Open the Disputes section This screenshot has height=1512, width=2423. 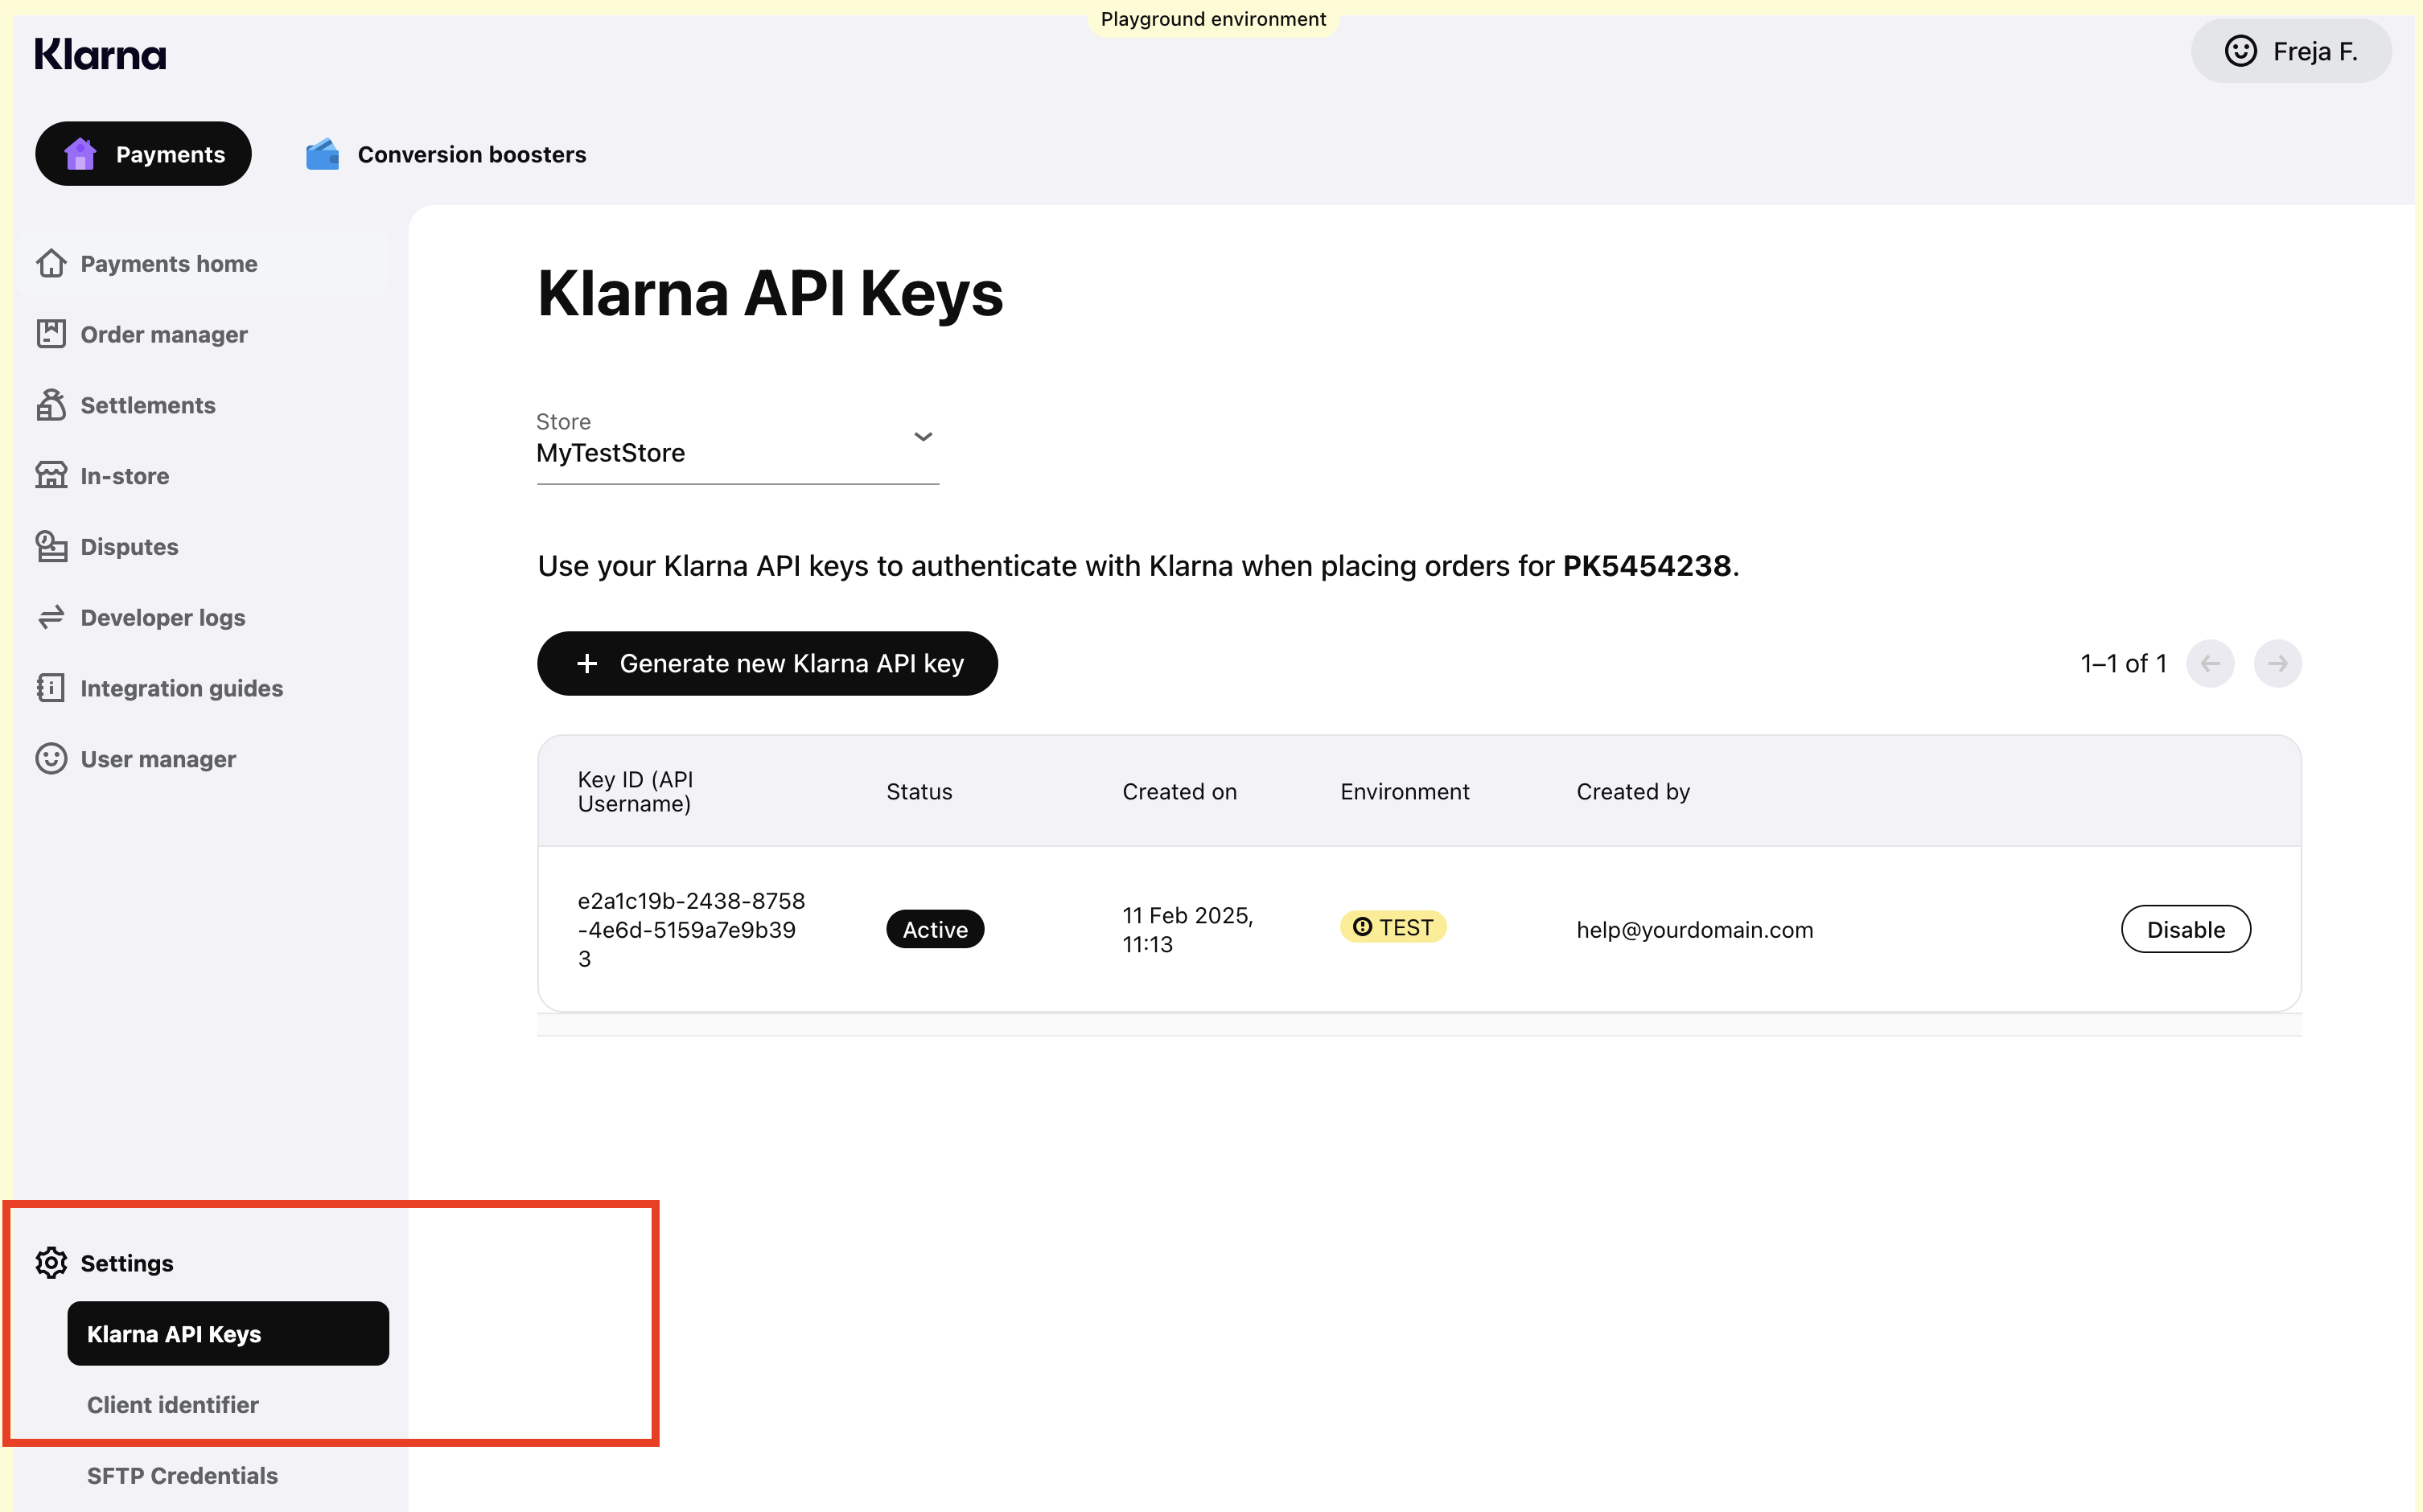click(x=129, y=546)
